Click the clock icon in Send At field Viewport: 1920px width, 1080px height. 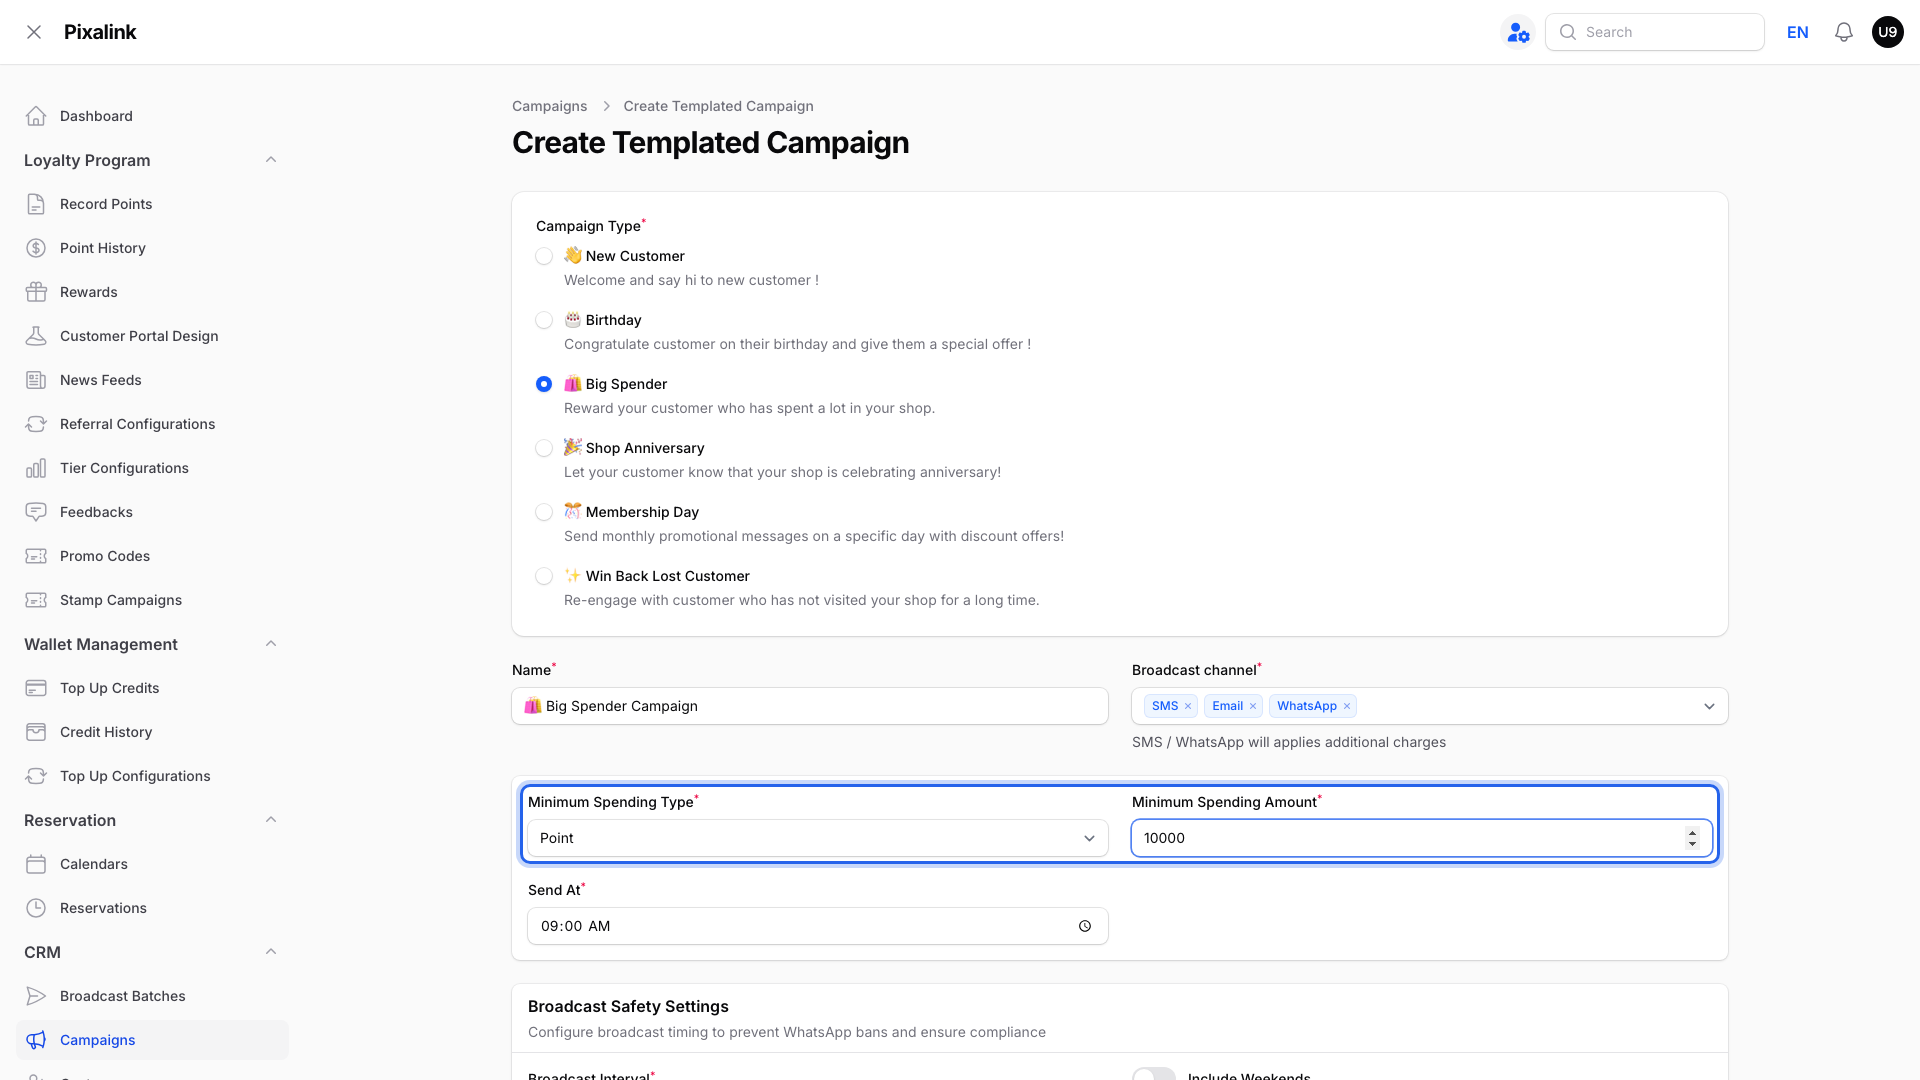click(1085, 926)
